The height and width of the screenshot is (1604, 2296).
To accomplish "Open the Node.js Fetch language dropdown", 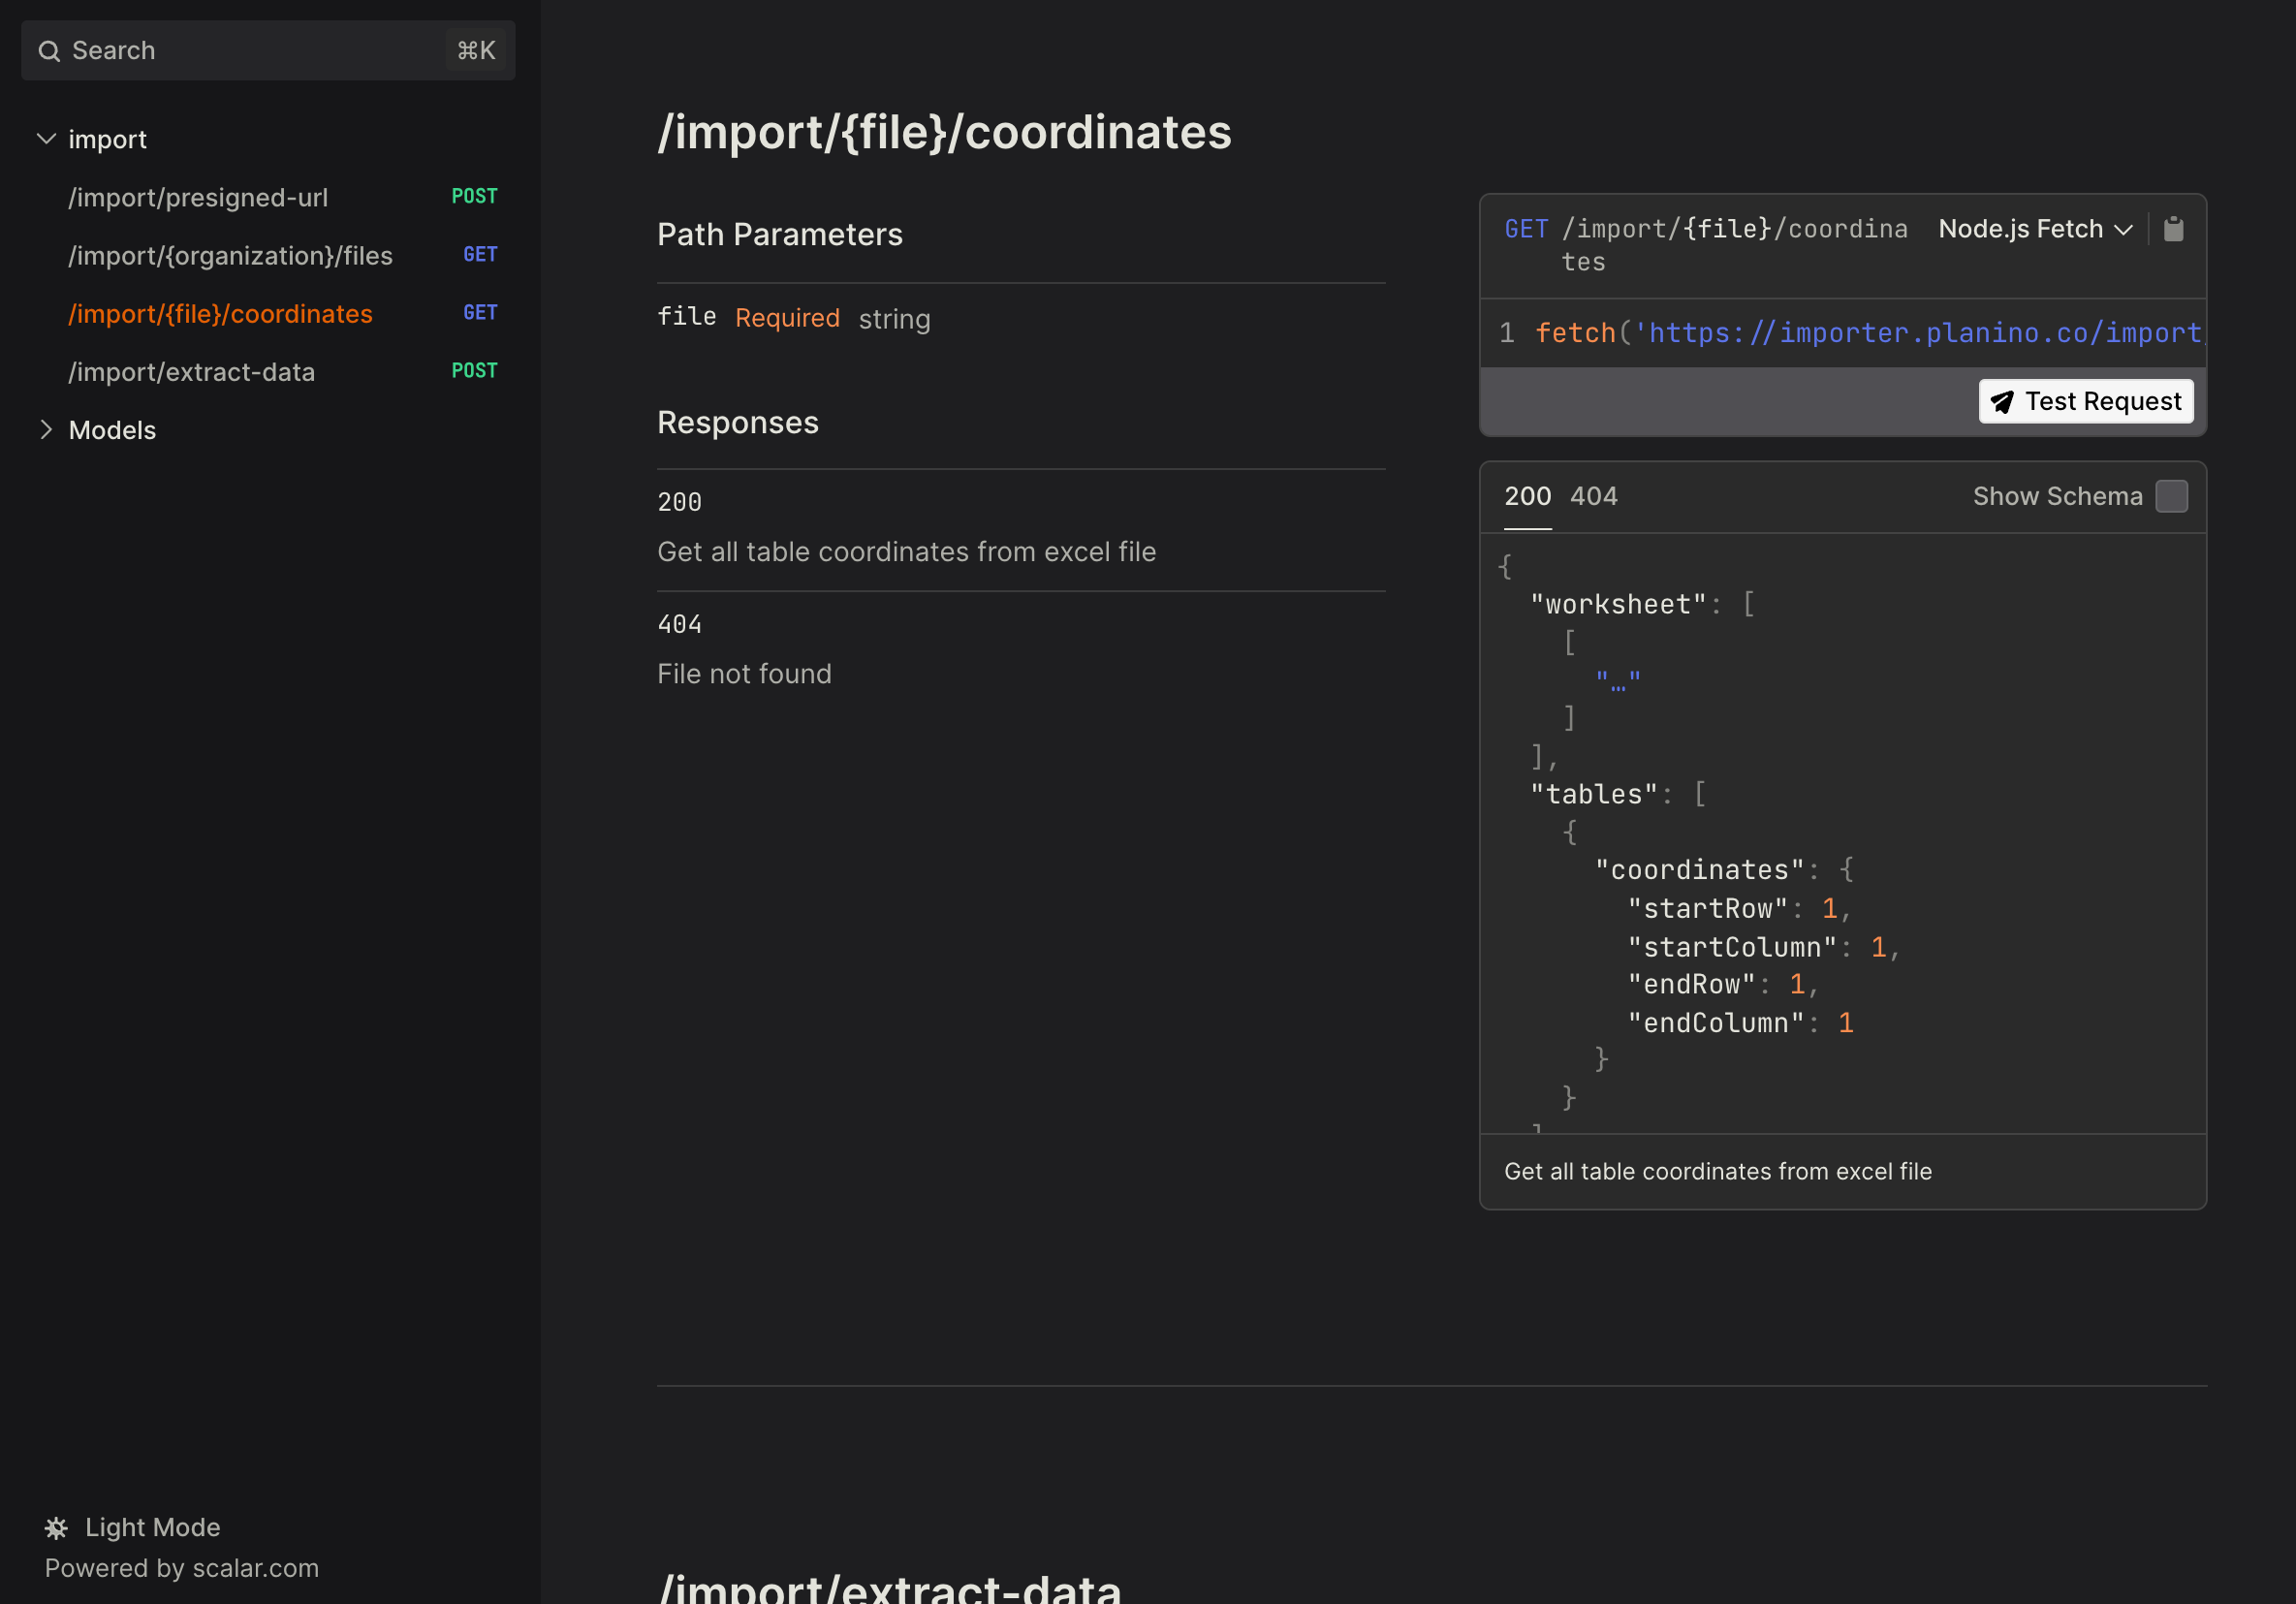I will pyautogui.click(x=2034, y=229).
